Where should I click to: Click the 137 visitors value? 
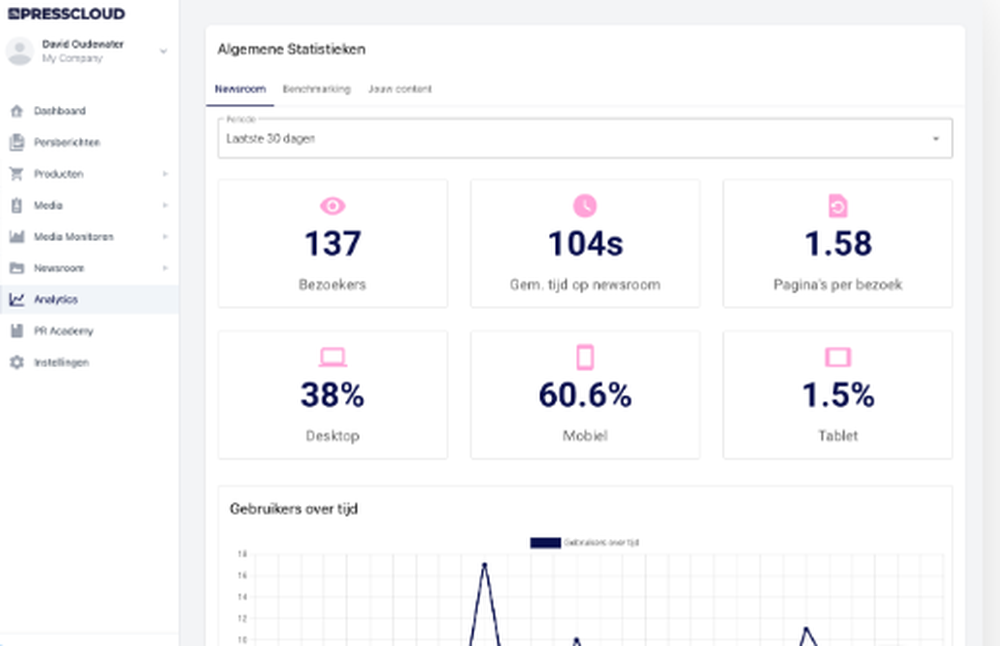tap(332, 244)
